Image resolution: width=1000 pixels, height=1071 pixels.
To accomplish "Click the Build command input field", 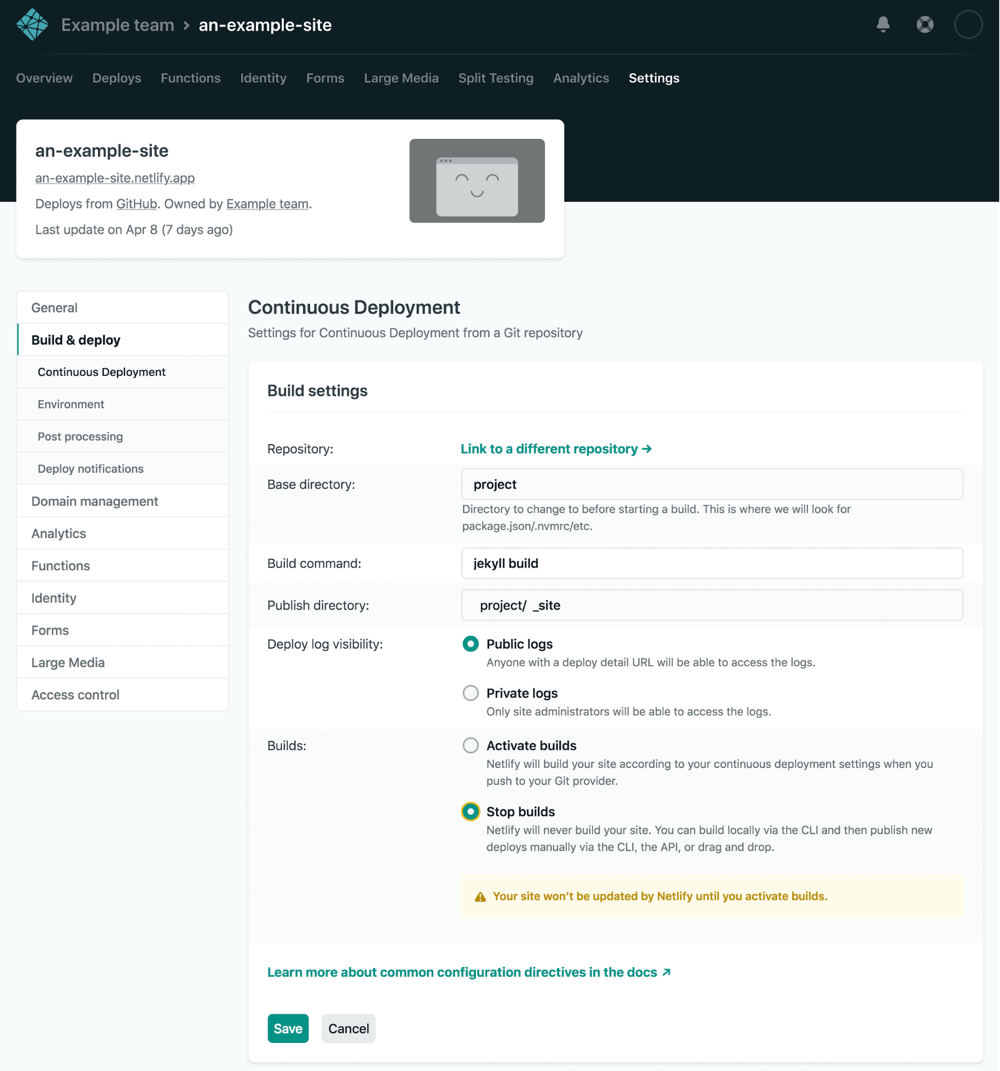I will (711, 563).
